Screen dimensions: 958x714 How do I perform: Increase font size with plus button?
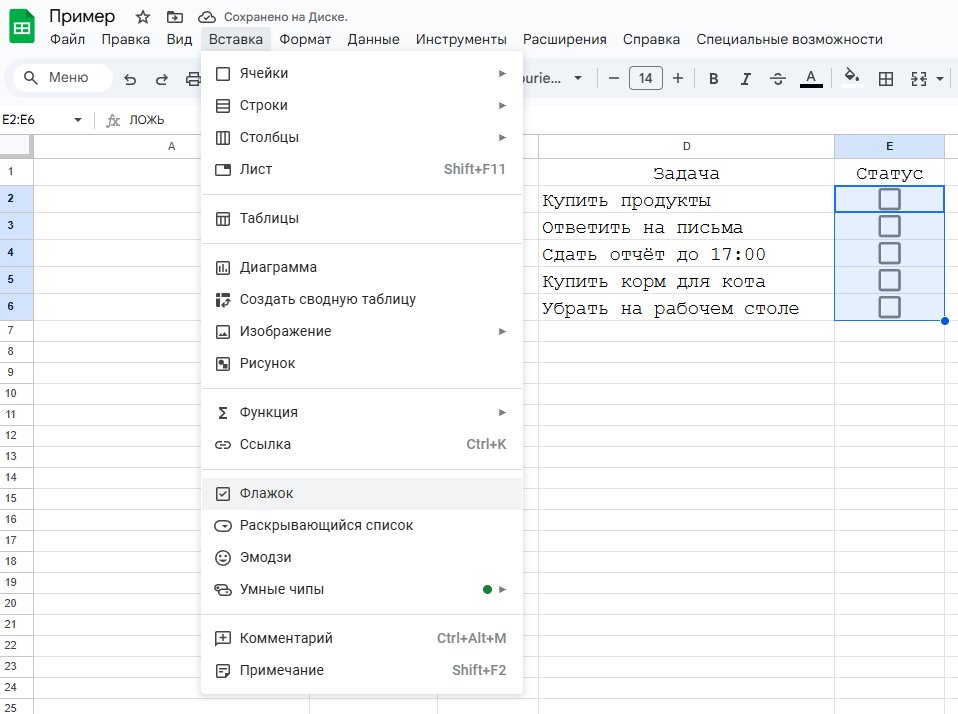678,78
